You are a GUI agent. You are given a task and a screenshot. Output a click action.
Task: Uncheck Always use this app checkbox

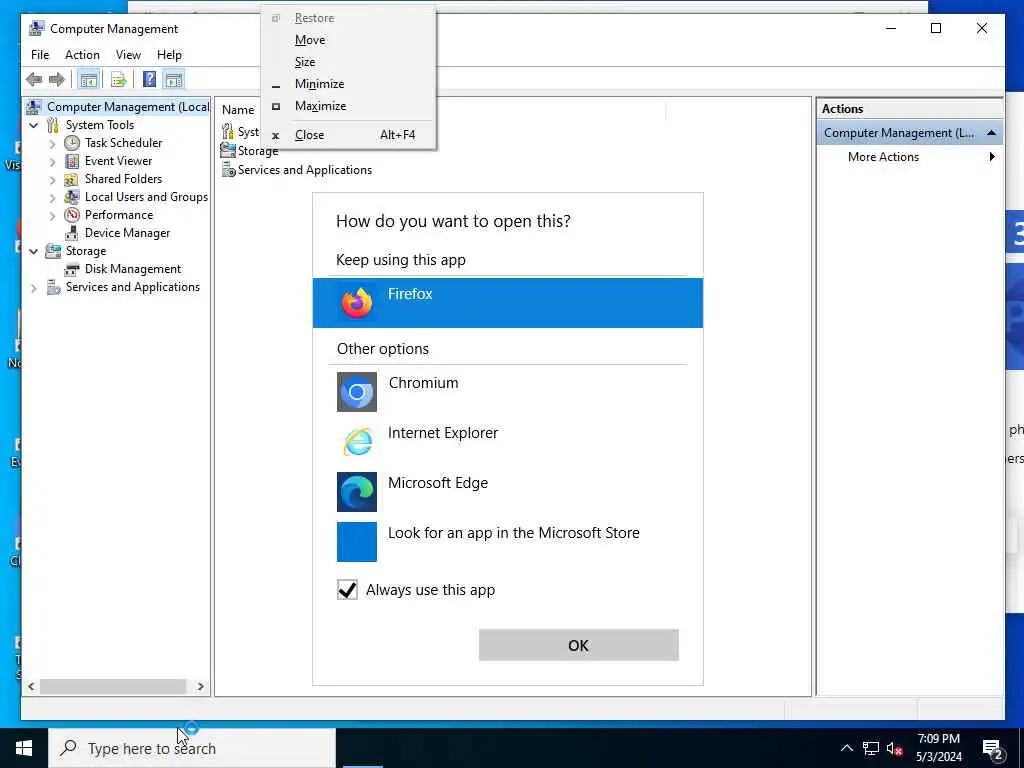point(347,590)
